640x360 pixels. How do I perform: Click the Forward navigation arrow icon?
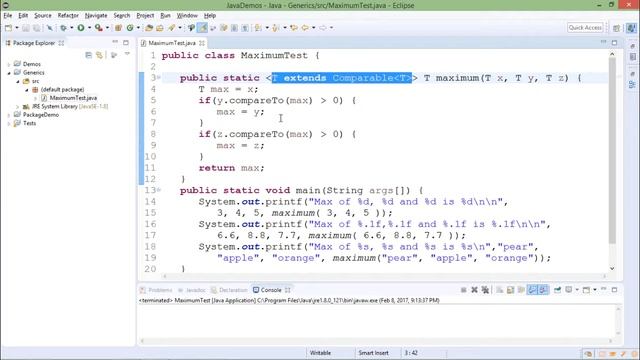coord(322,28)
